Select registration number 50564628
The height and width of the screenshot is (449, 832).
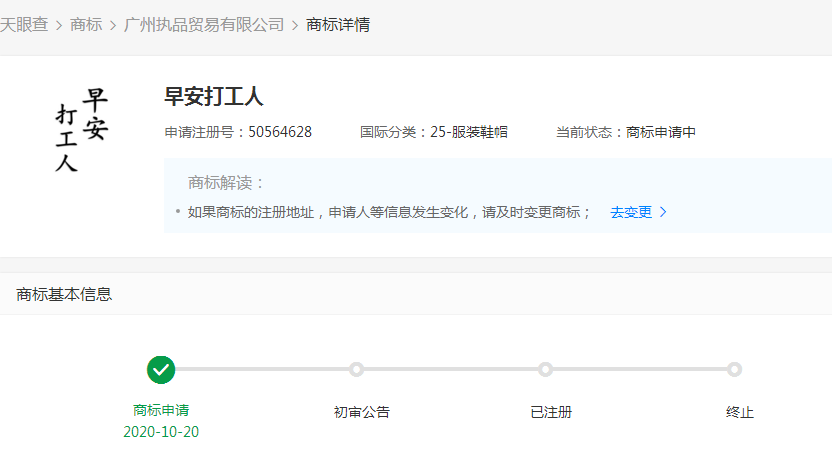(x=280, y=132)
